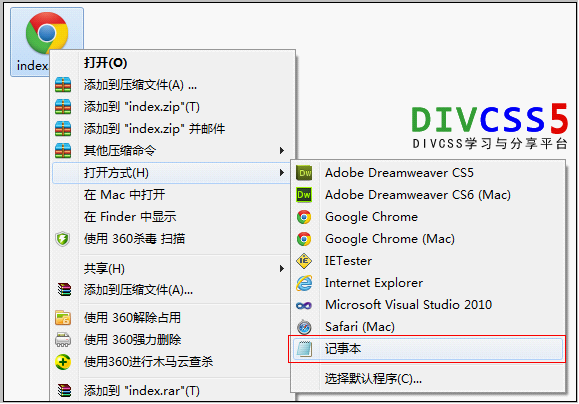
Task: Choose 使用360进行木马云查杀
Action: coord(172,362)
